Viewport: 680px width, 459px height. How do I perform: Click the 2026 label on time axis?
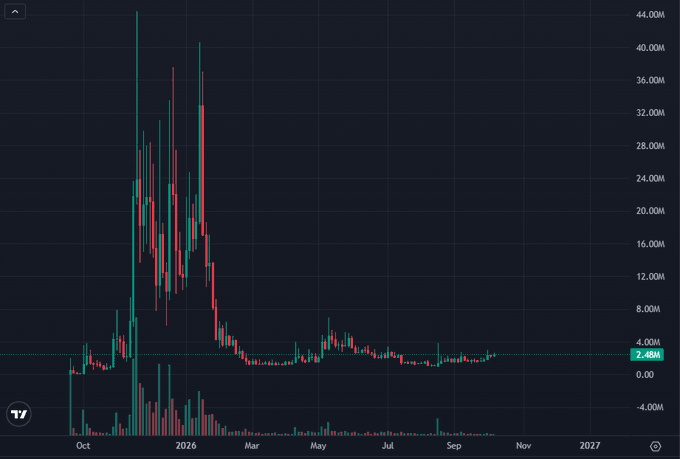pos(186,446)
